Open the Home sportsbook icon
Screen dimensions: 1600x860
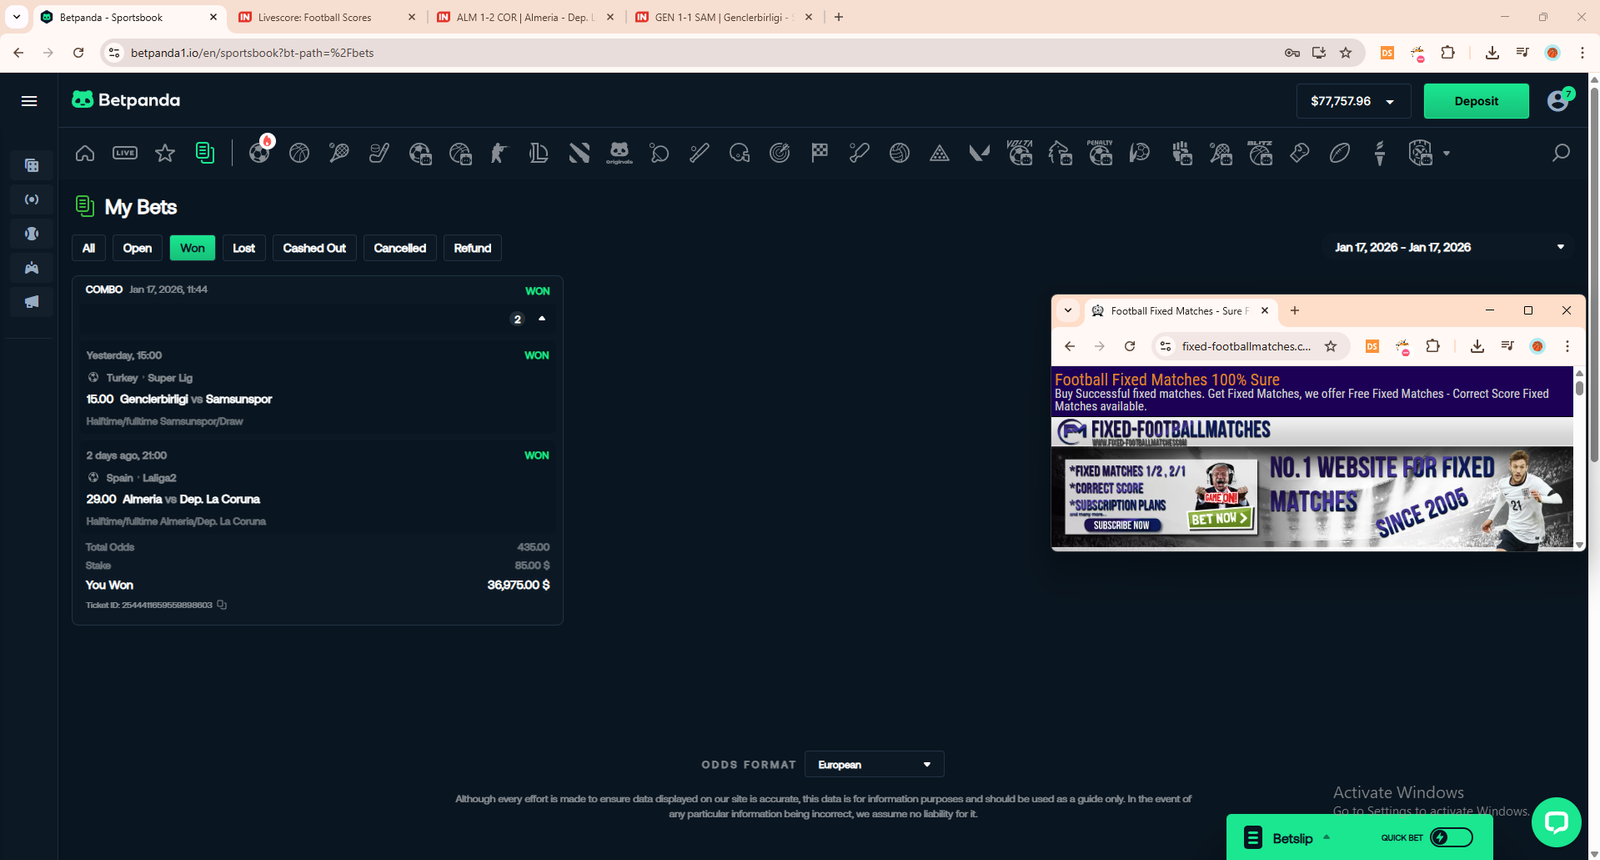click(x=85, y=153)
